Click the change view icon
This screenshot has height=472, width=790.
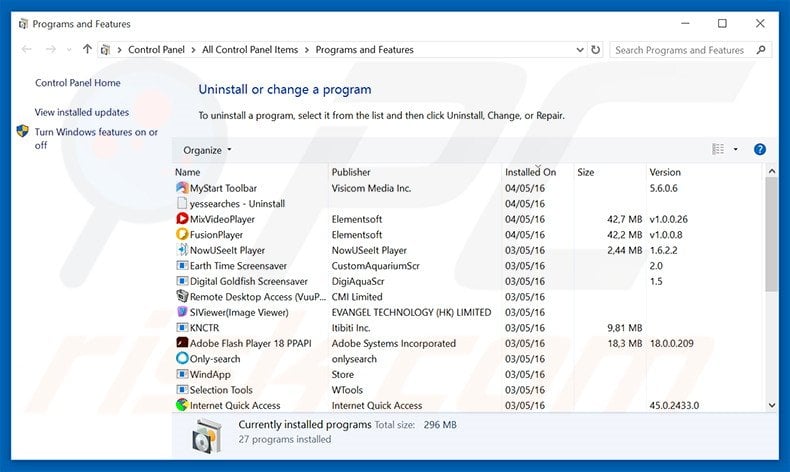pyautogui.click(x=718, y=149)
